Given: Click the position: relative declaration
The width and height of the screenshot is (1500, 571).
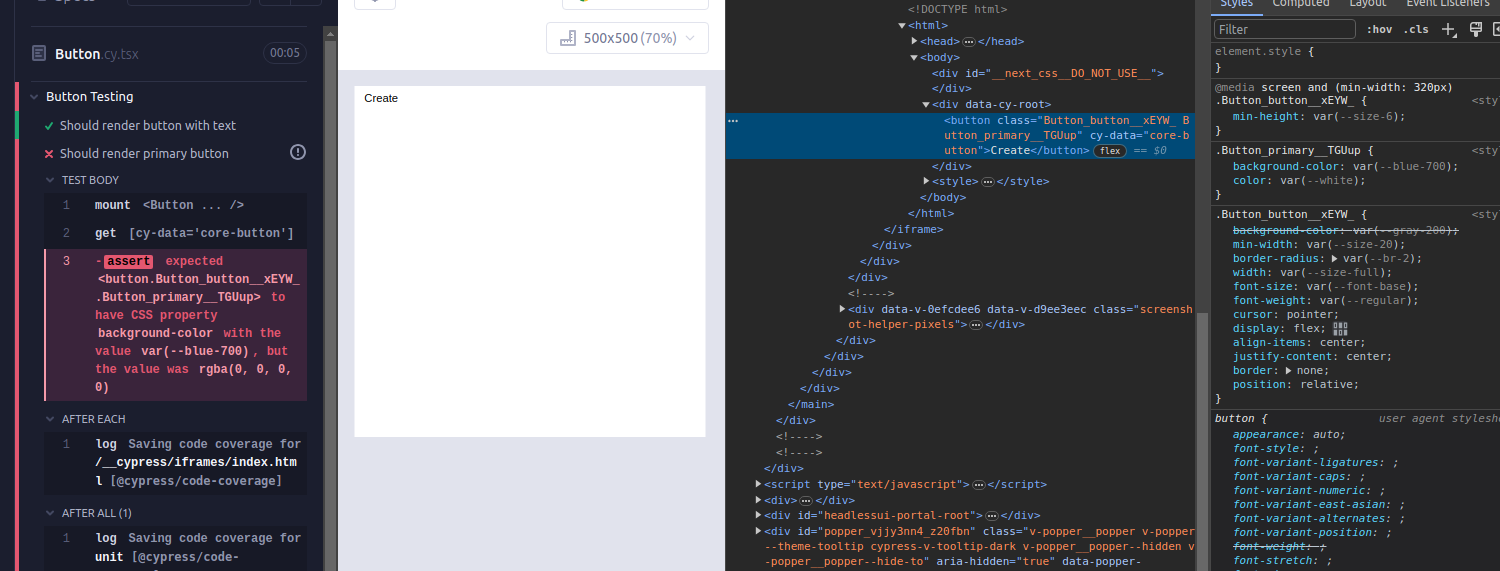Looking at the screenshot, I should 1296,384.
